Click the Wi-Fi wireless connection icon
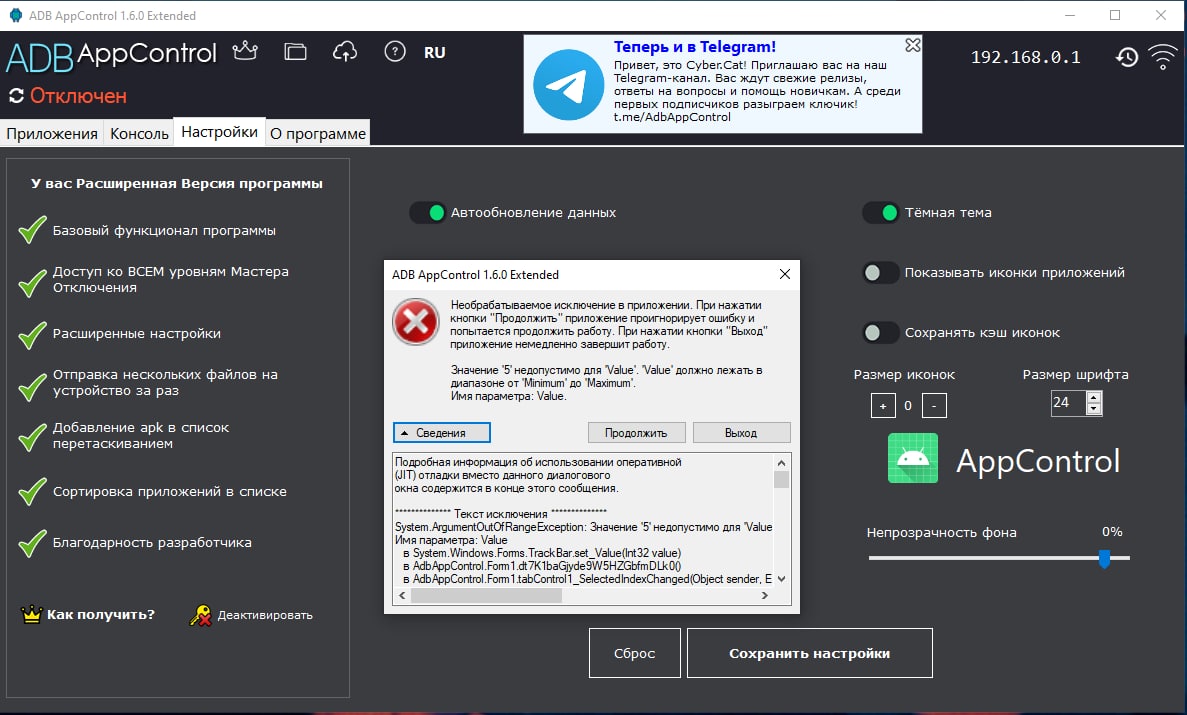 pos(1163,57)
